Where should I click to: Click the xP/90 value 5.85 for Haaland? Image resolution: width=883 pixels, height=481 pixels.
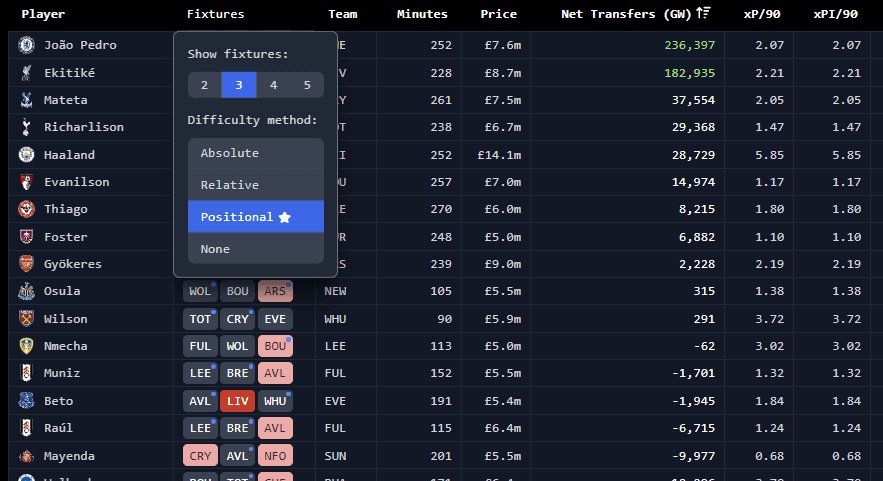769,155
